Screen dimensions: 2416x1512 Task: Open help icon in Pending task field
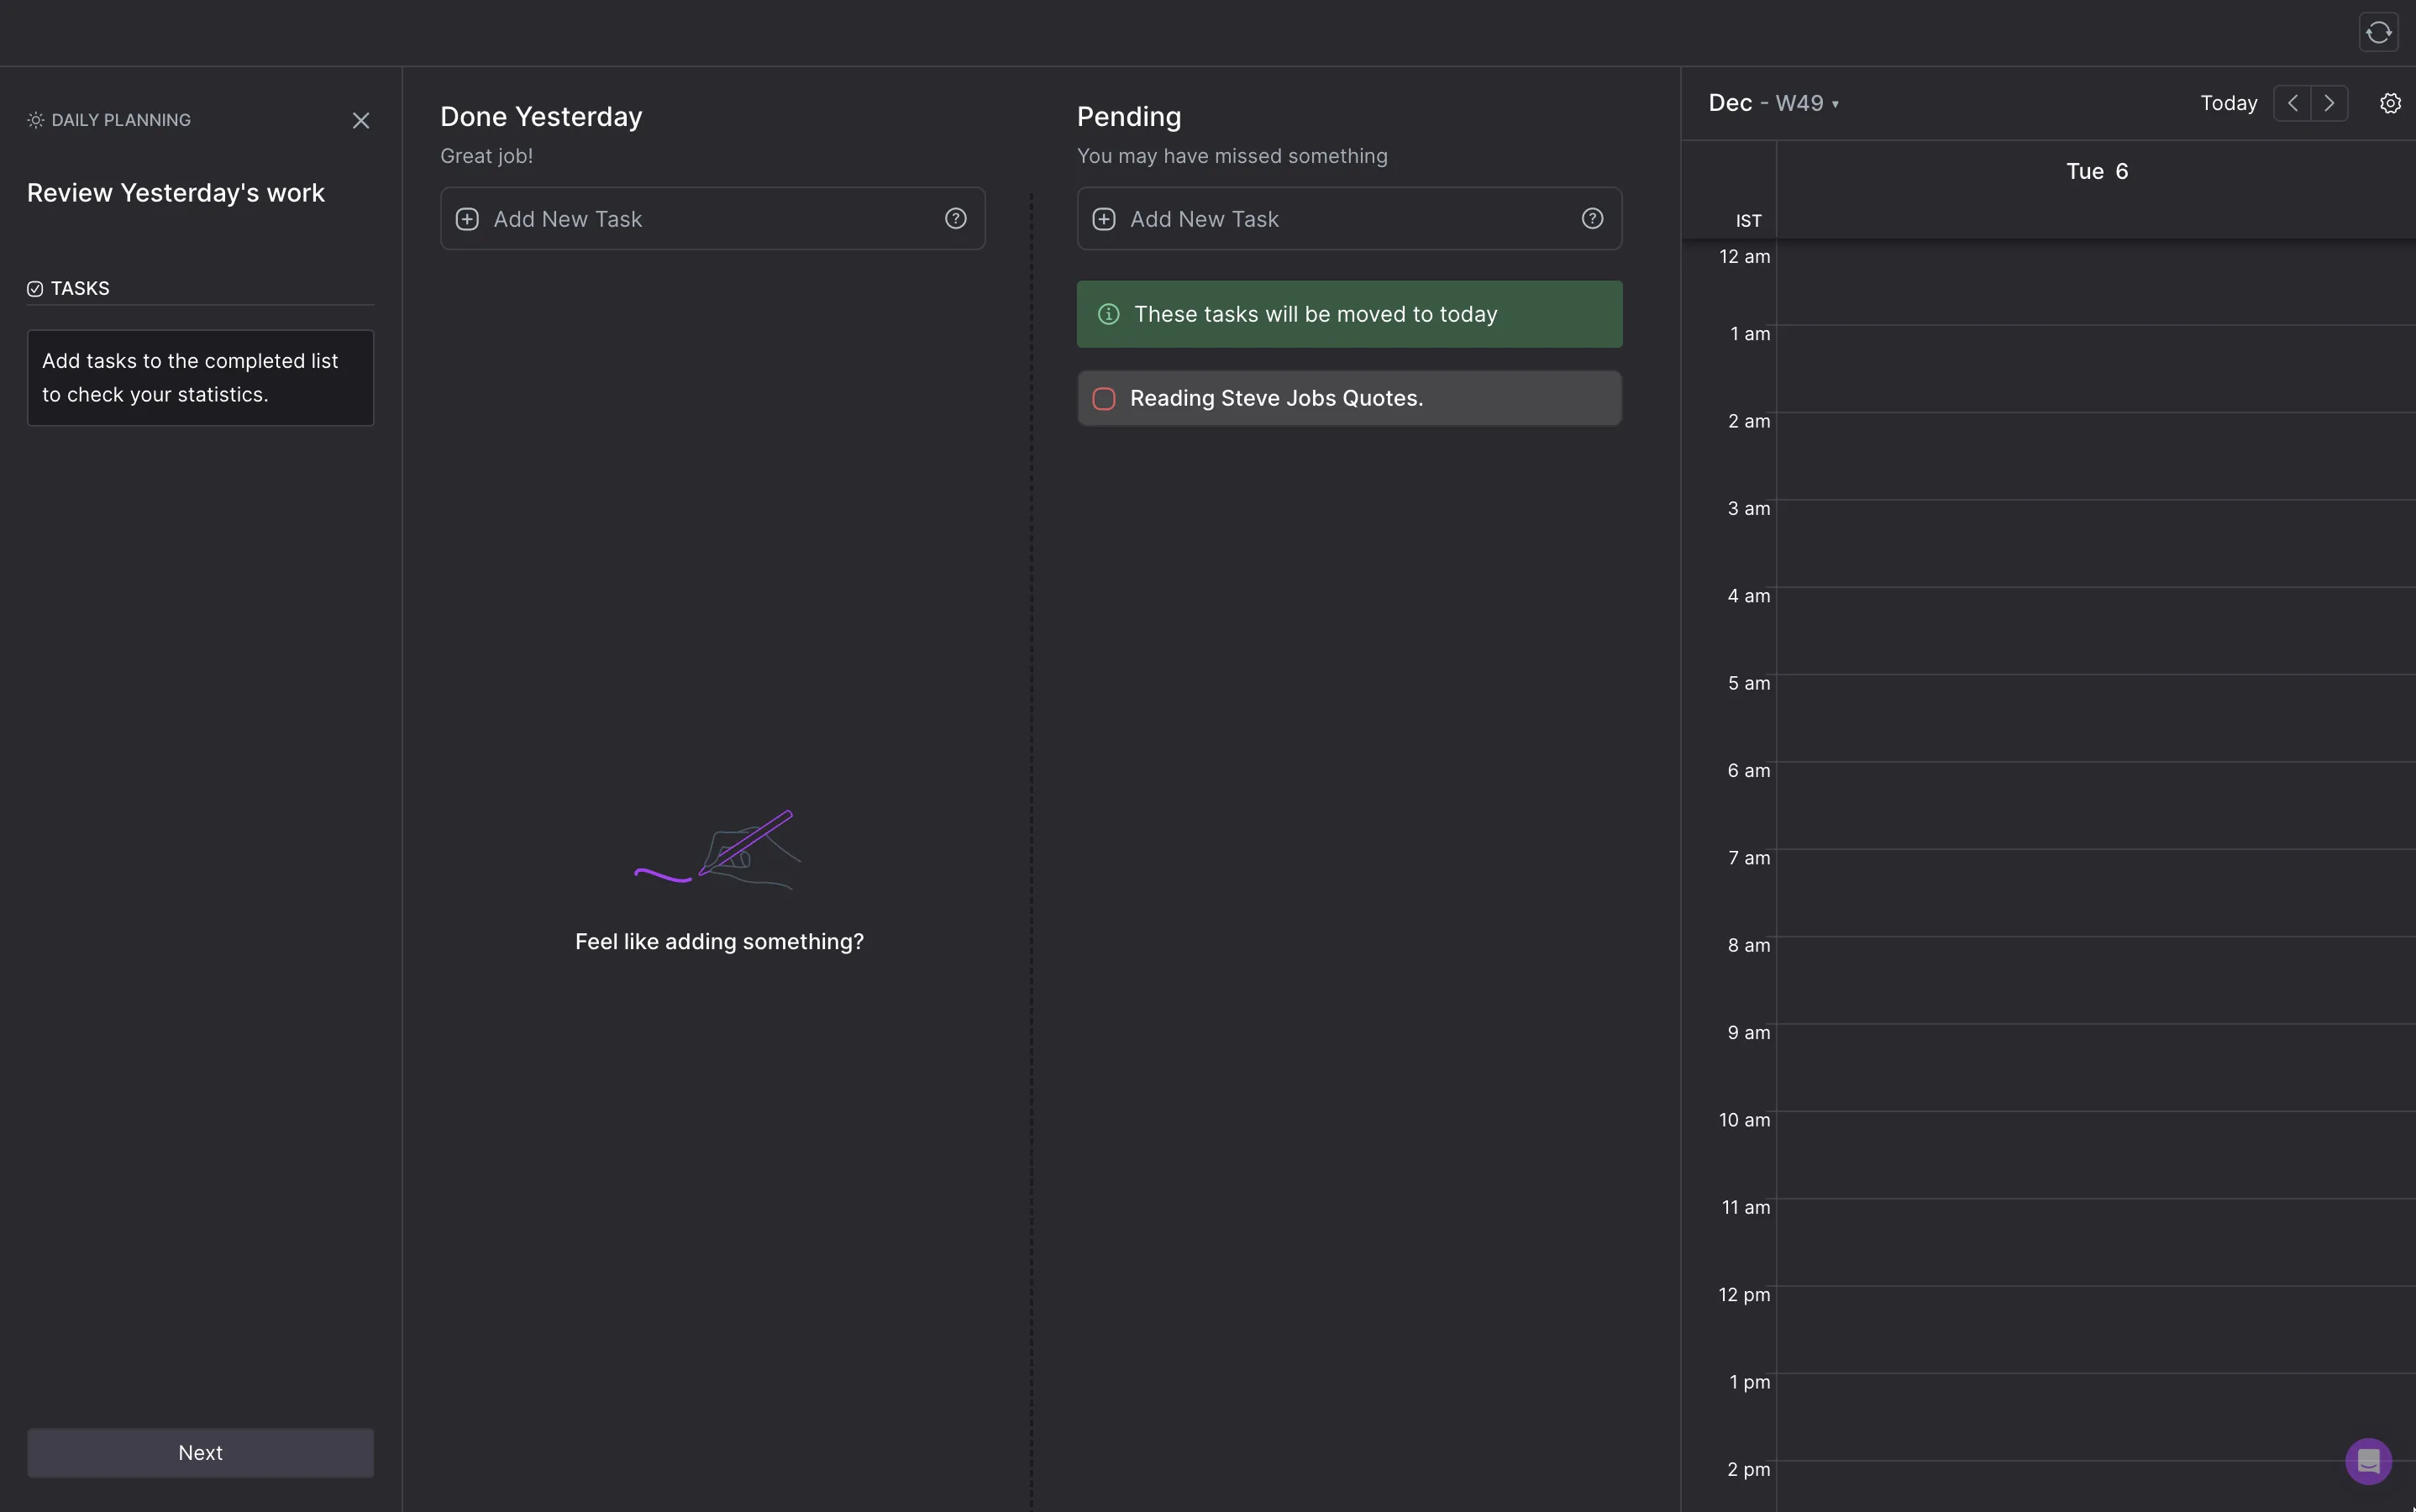pos(1593,218)
